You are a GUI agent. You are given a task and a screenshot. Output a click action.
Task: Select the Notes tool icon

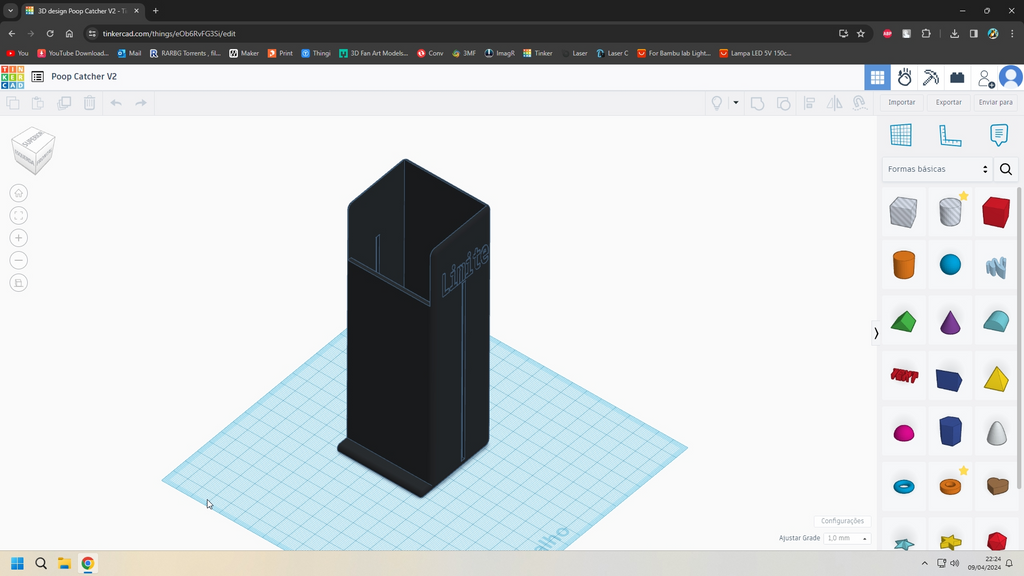click(x=999, y=135)
